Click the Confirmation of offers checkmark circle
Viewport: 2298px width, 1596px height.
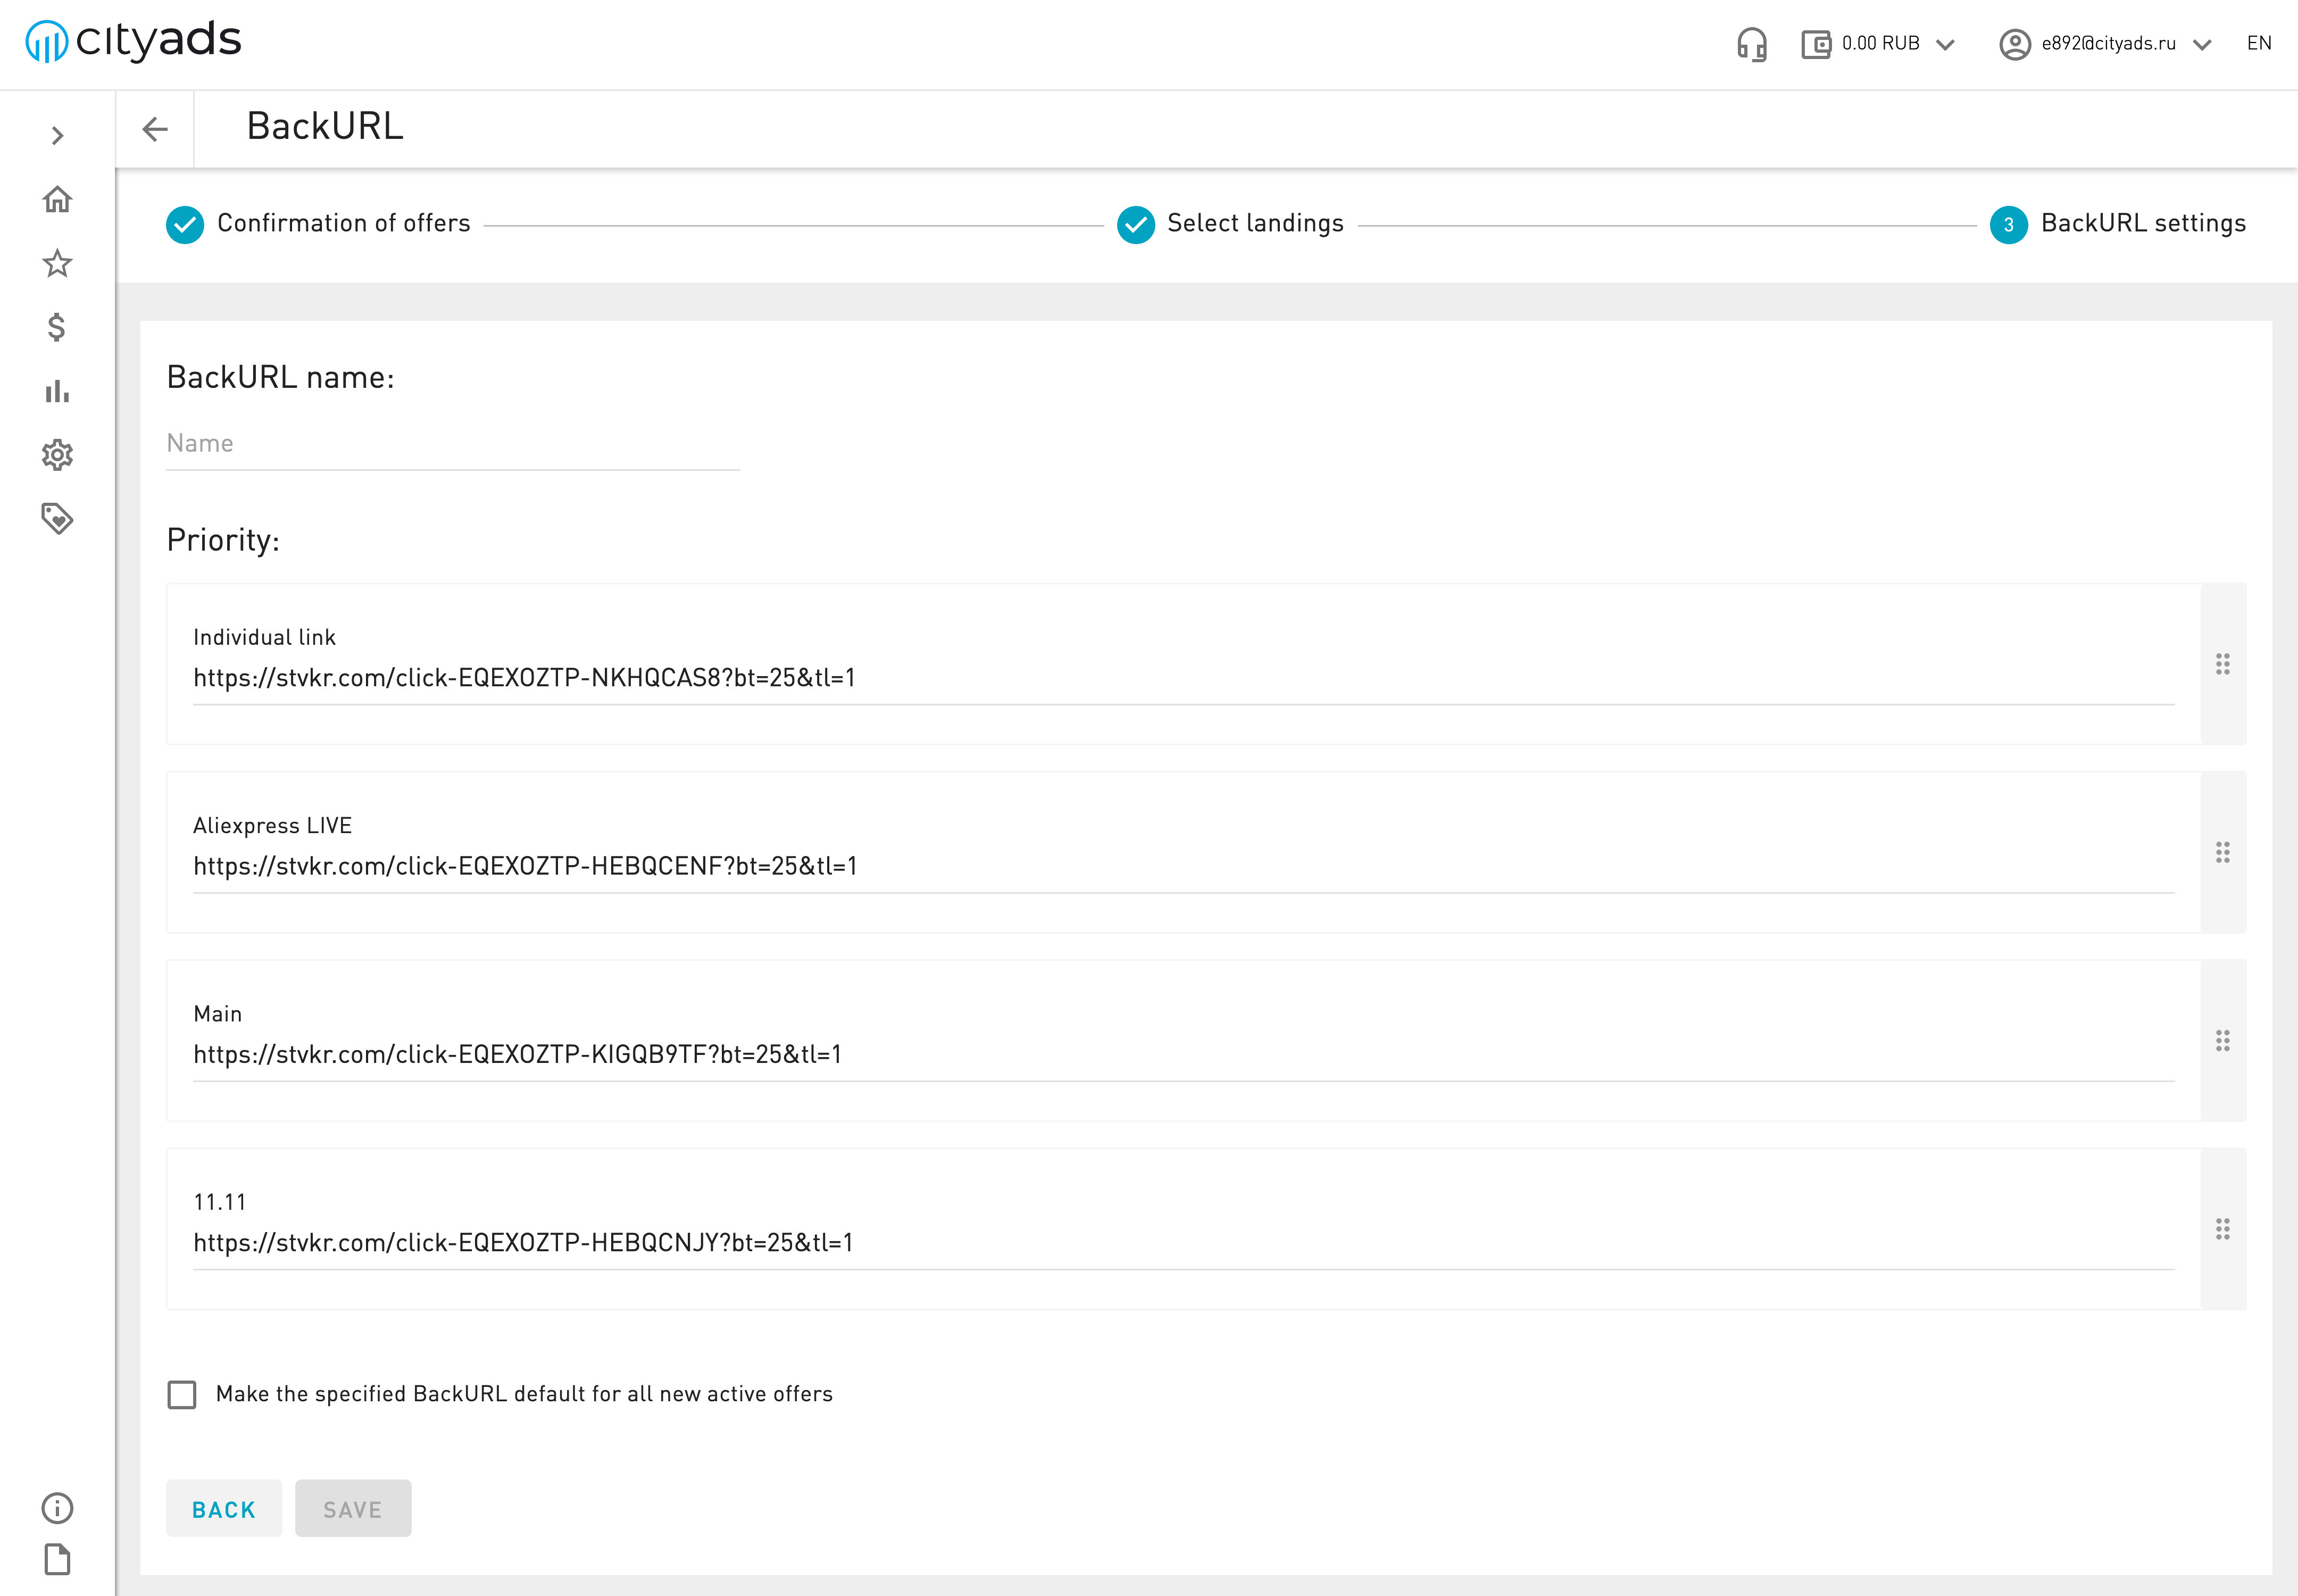(185, 225)
